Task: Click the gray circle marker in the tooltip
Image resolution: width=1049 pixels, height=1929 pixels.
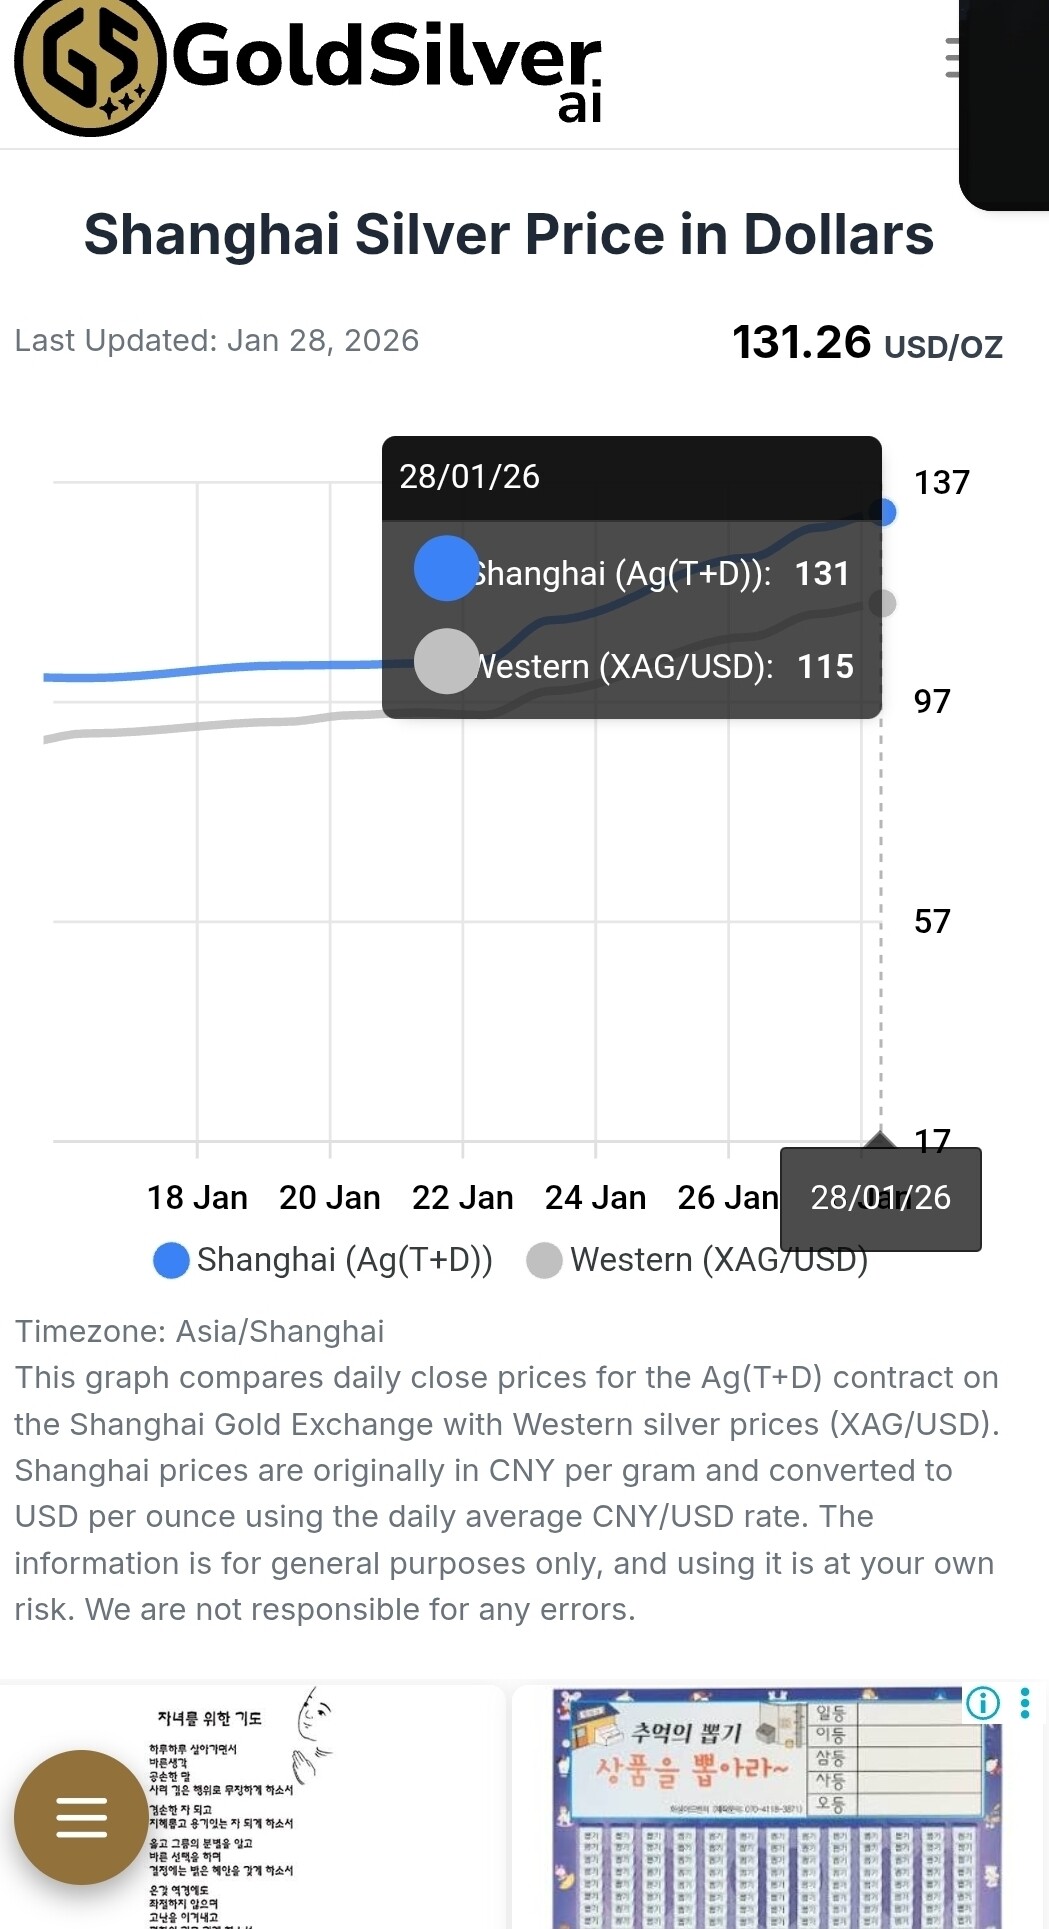Action: click(x=446, y=661)
